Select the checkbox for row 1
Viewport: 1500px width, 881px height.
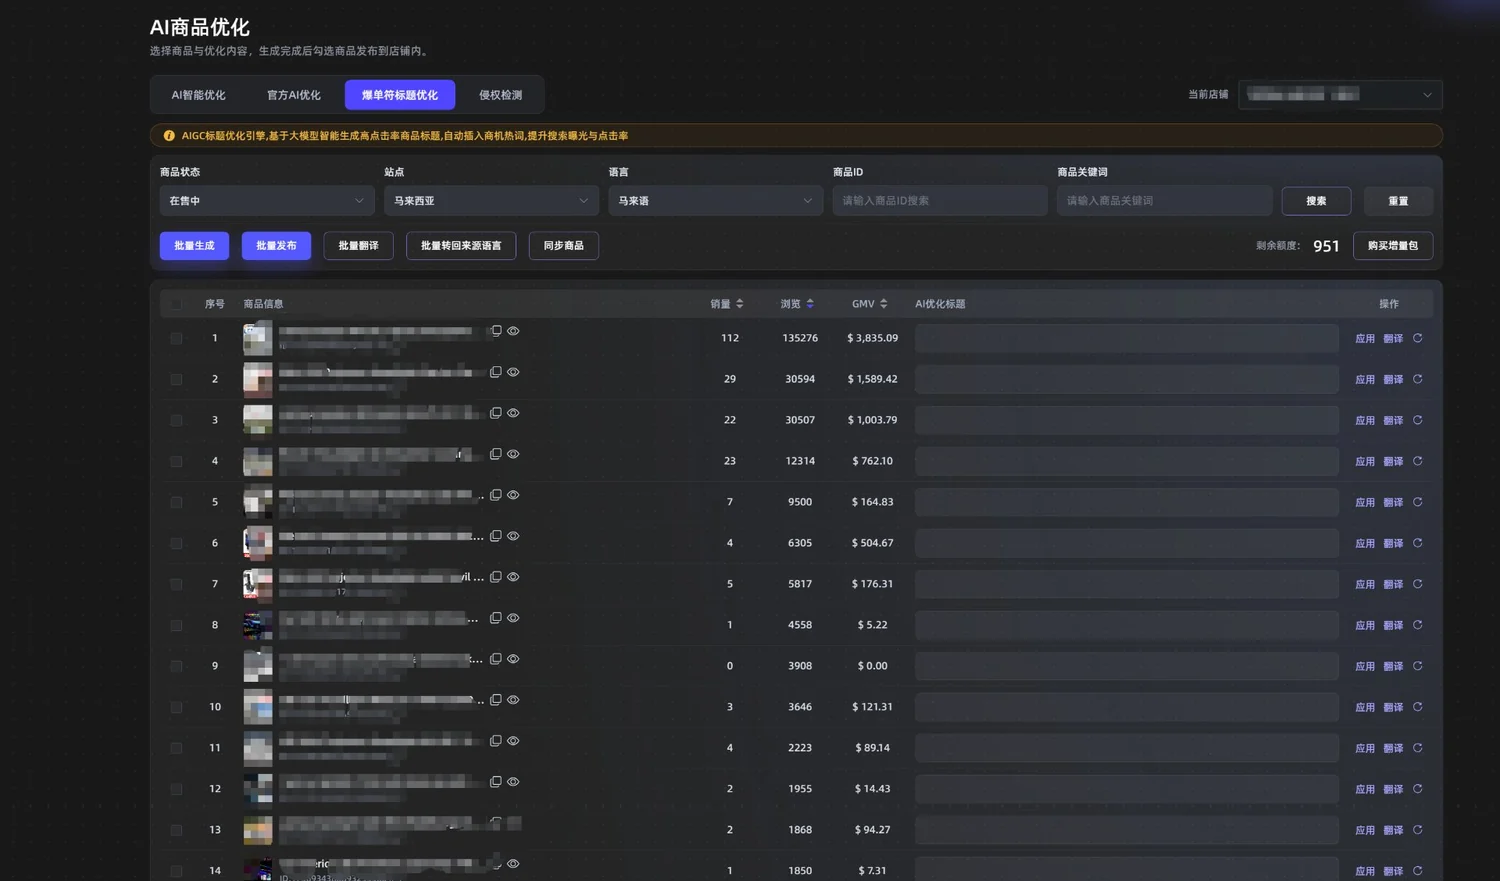(x=176, y=339)
